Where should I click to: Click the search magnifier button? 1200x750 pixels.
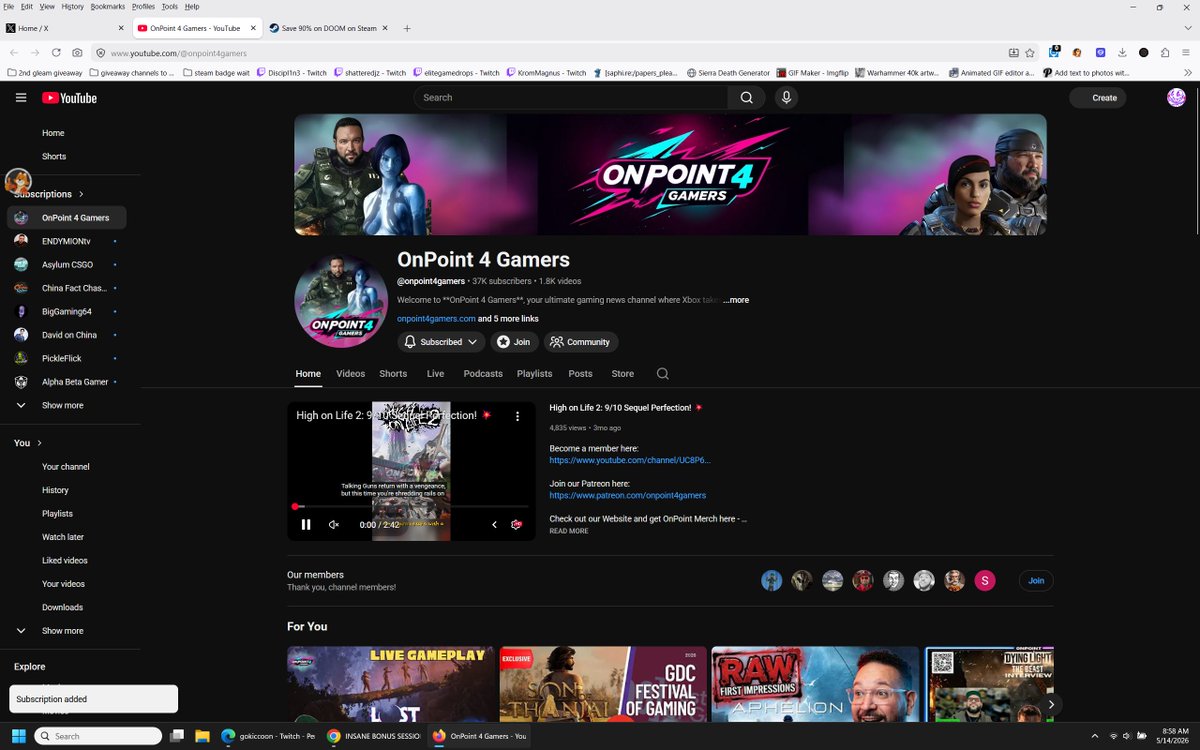(x=746, y=97)
